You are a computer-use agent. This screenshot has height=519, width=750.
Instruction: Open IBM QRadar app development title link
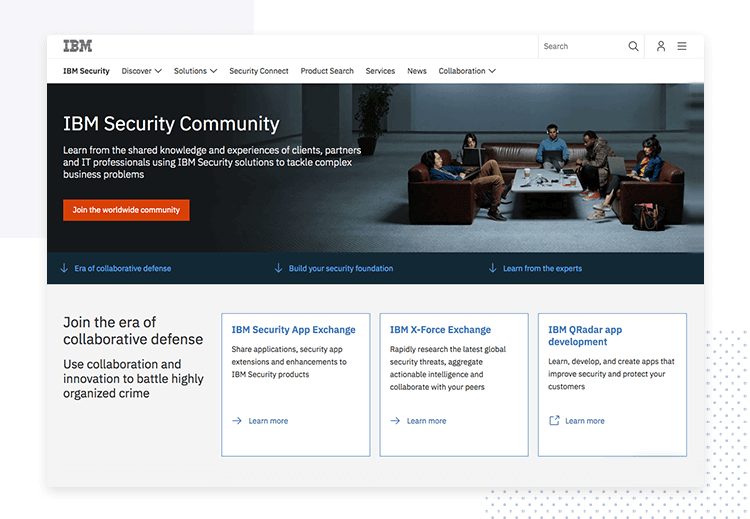click(585, 336)
